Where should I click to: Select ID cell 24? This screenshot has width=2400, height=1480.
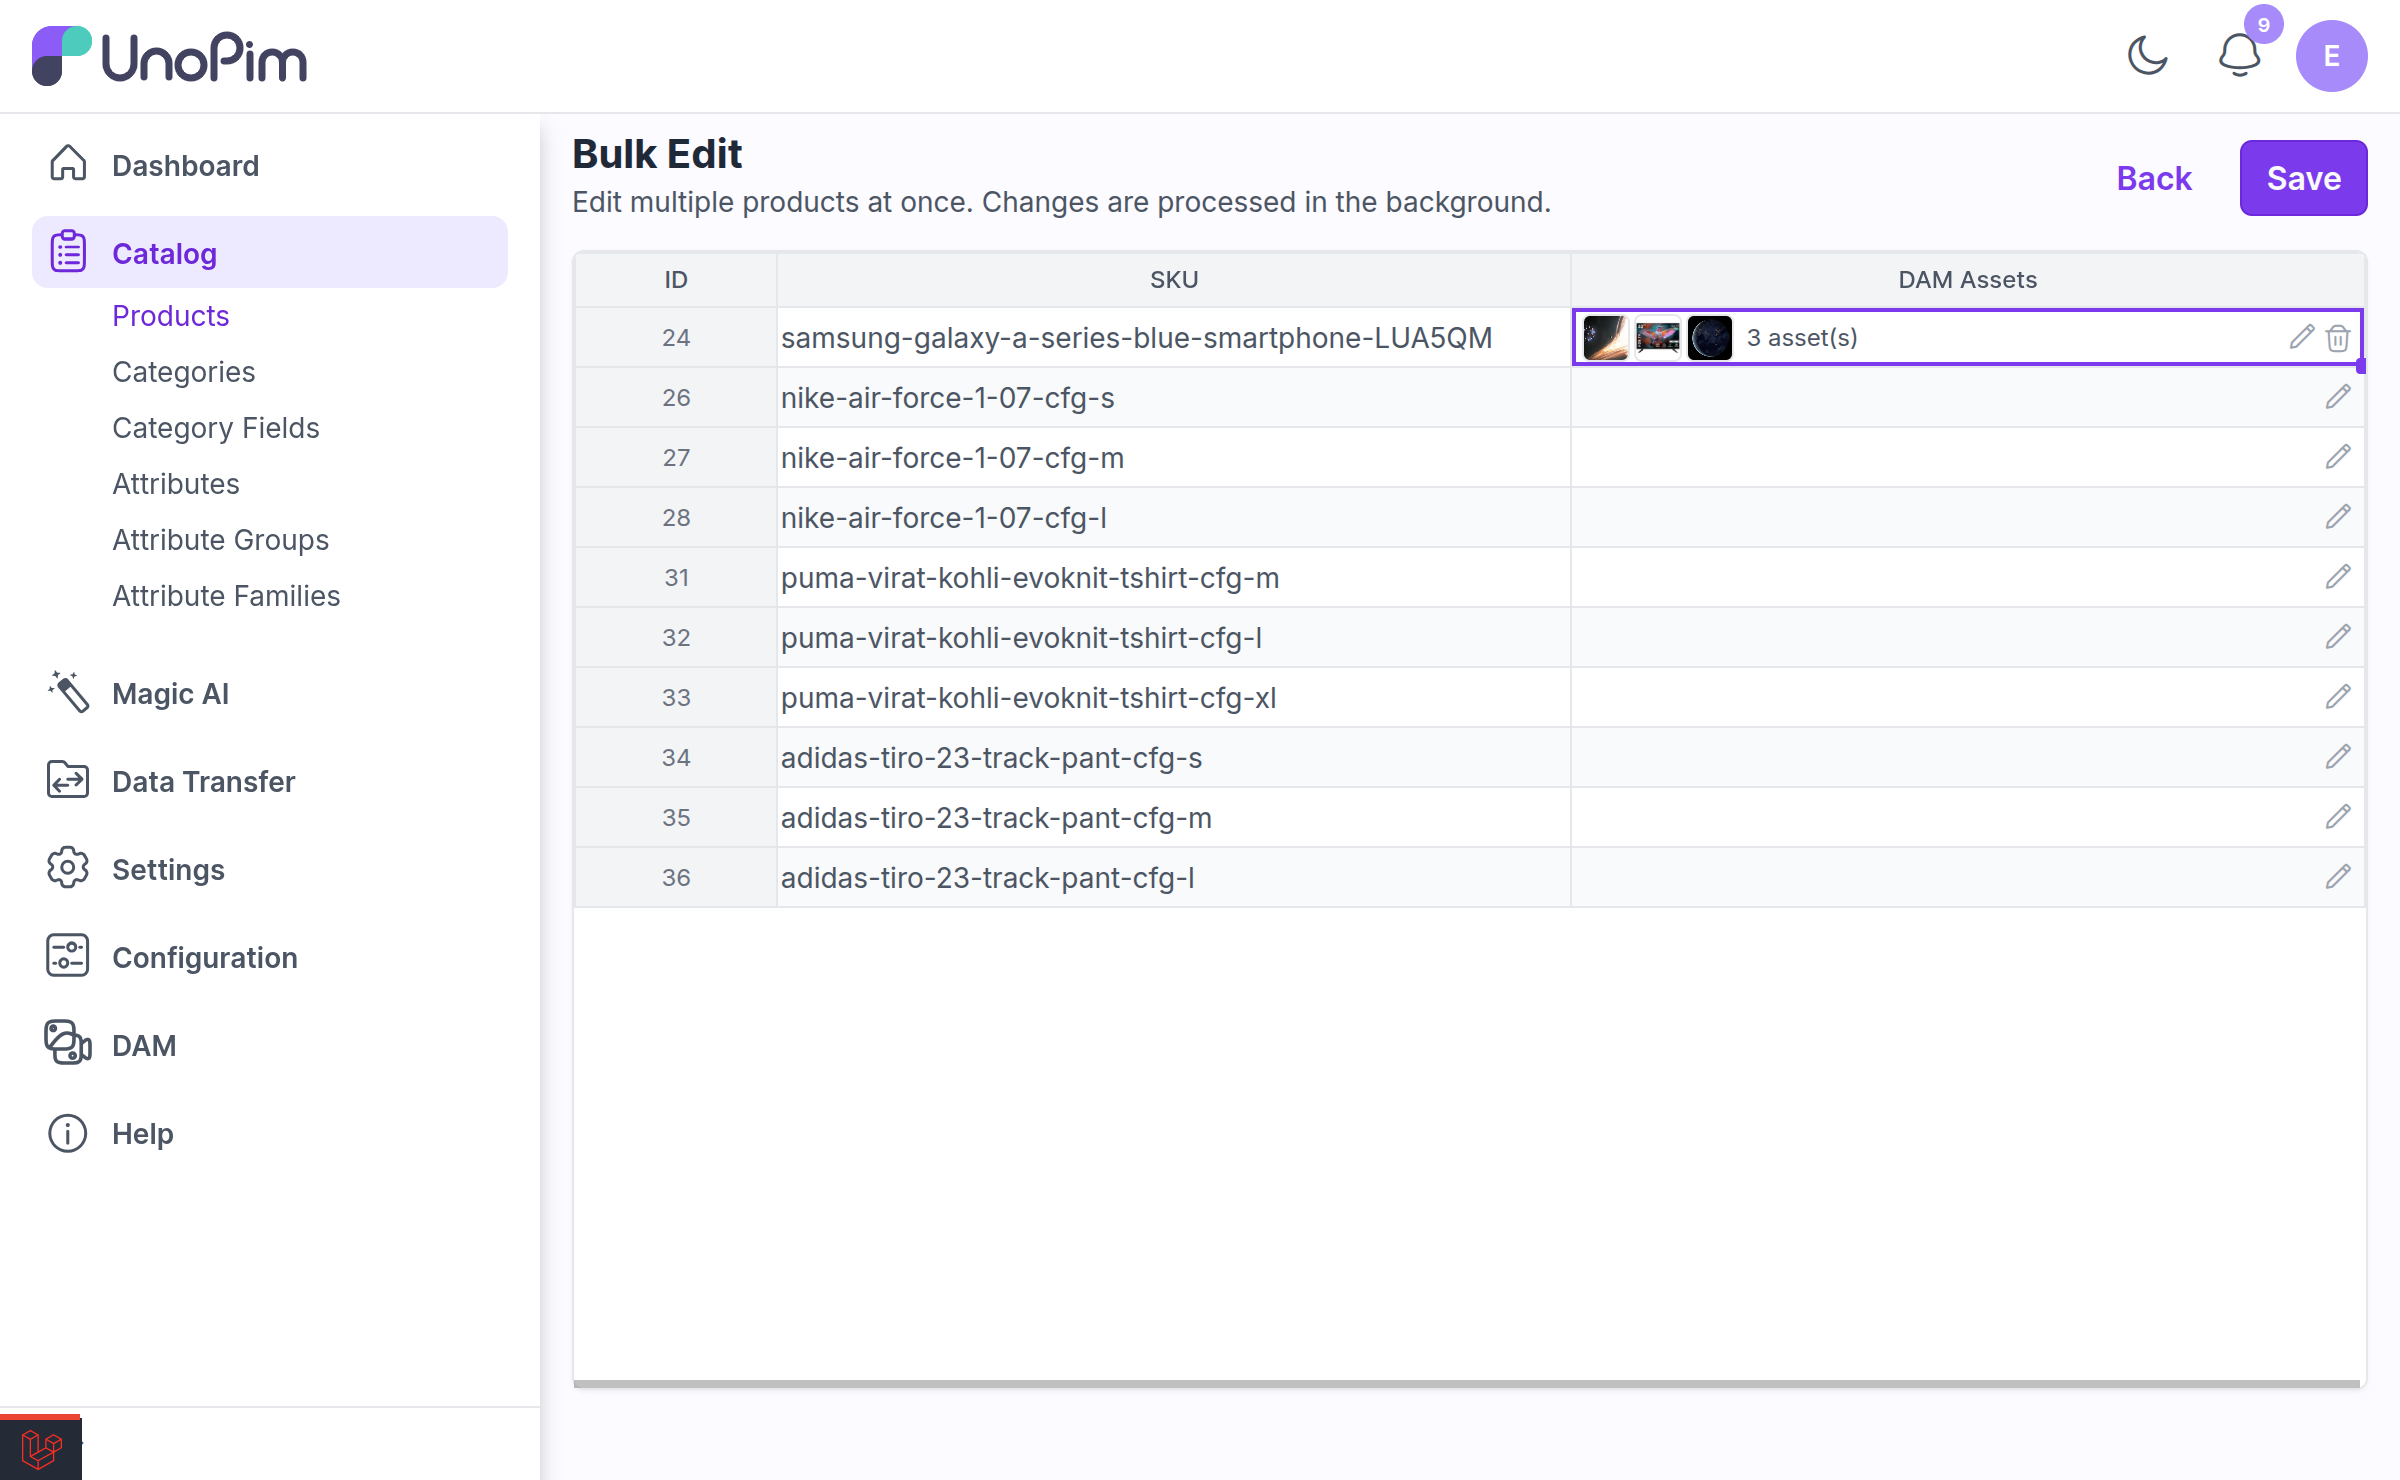(676, 337)
